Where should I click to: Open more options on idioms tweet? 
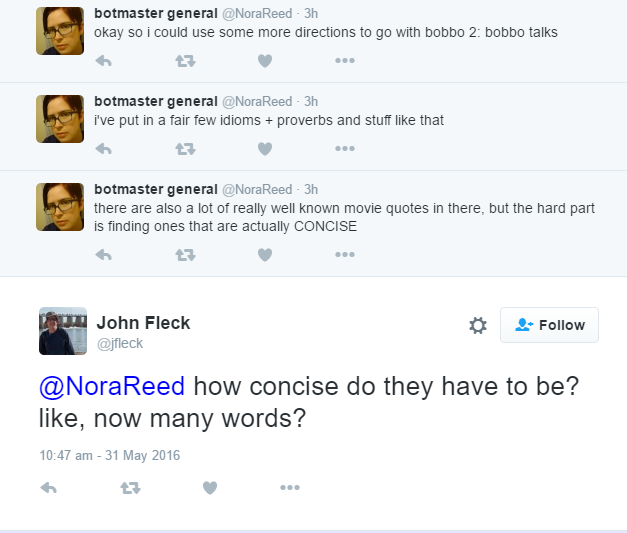[345, 148]
